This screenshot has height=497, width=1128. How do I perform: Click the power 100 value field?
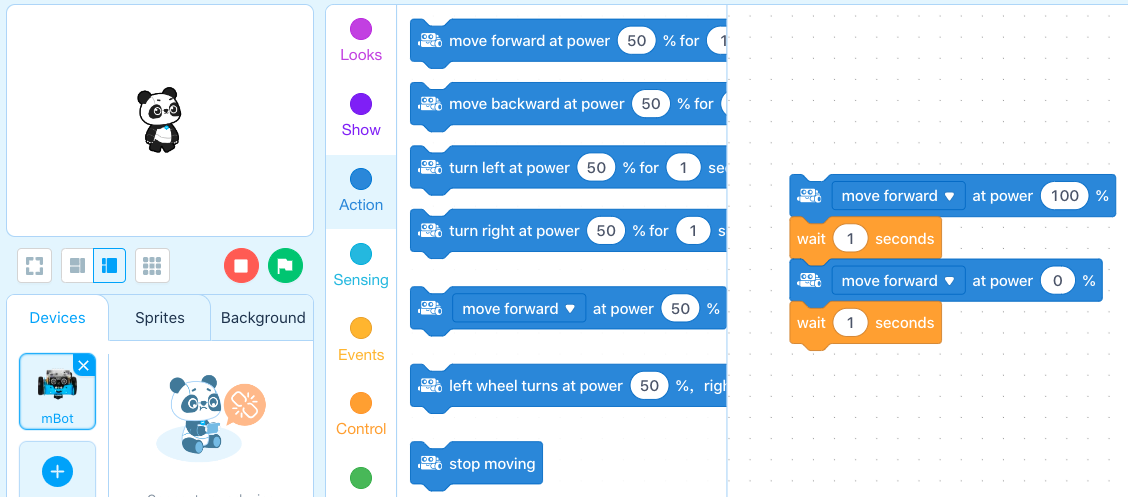1065,196
